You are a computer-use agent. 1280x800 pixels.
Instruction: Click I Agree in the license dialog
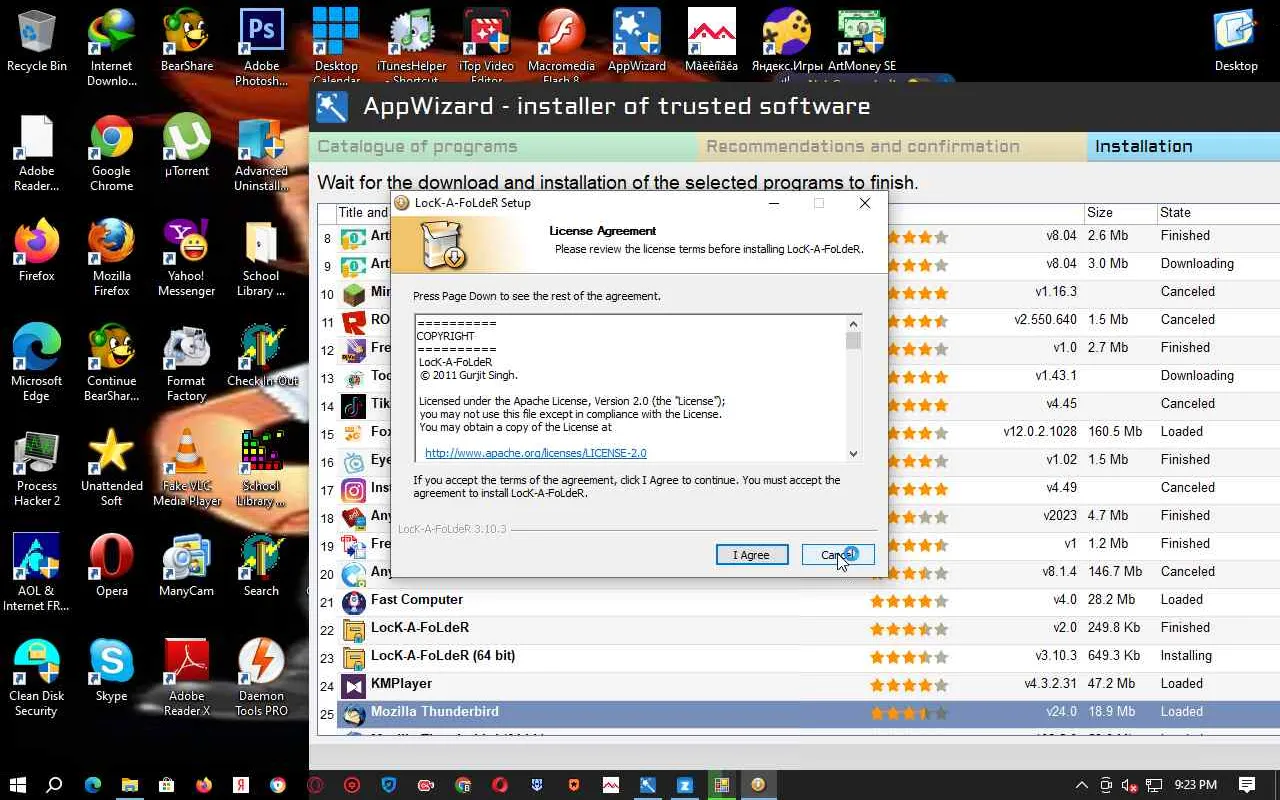coord(752,555)
